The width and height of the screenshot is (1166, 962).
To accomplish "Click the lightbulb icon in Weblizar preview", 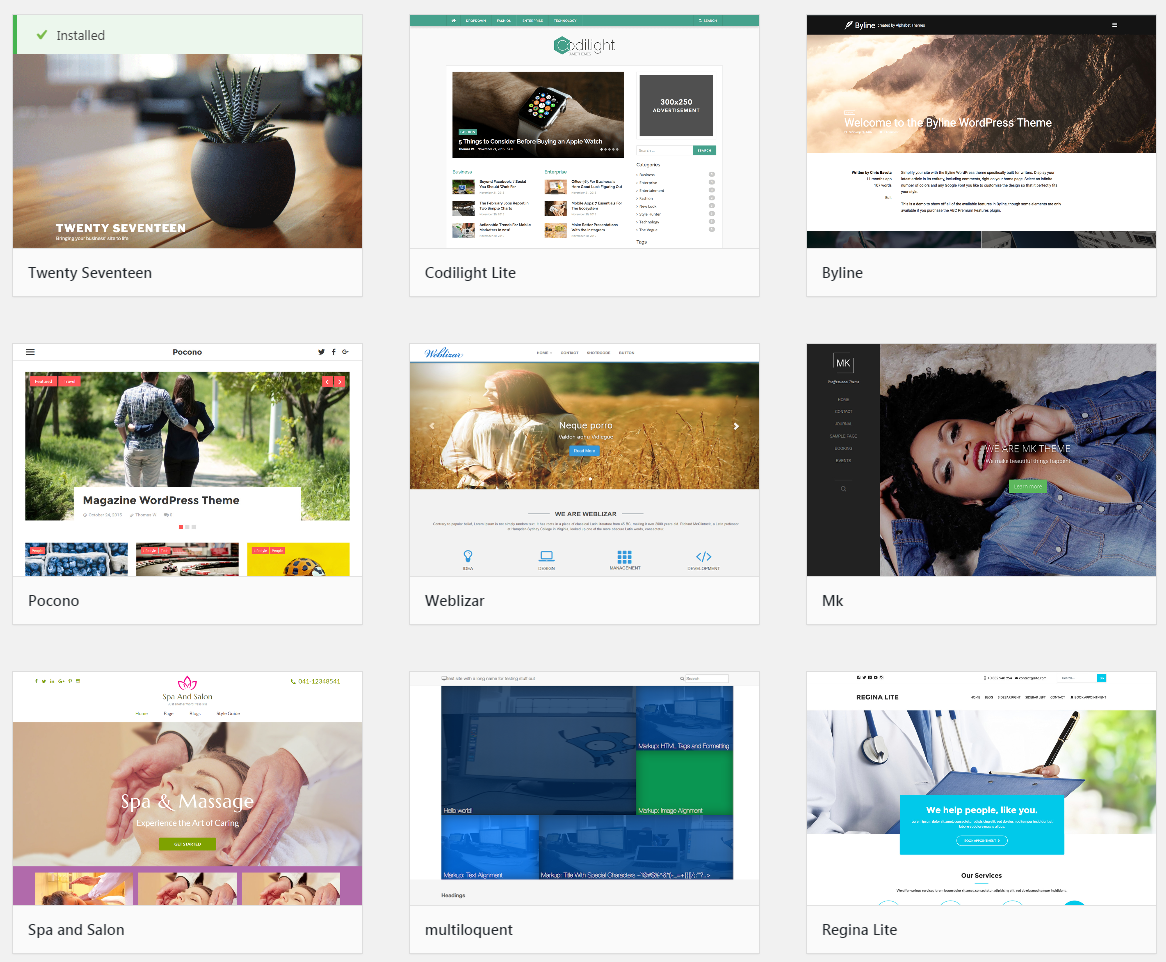I will pos(467,557).
